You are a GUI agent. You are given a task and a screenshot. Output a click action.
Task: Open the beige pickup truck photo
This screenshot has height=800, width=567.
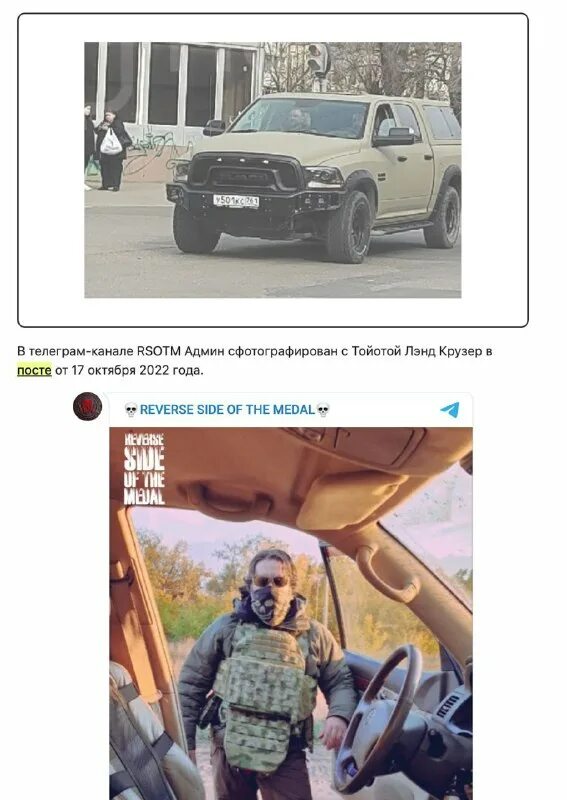coord(273,170)
